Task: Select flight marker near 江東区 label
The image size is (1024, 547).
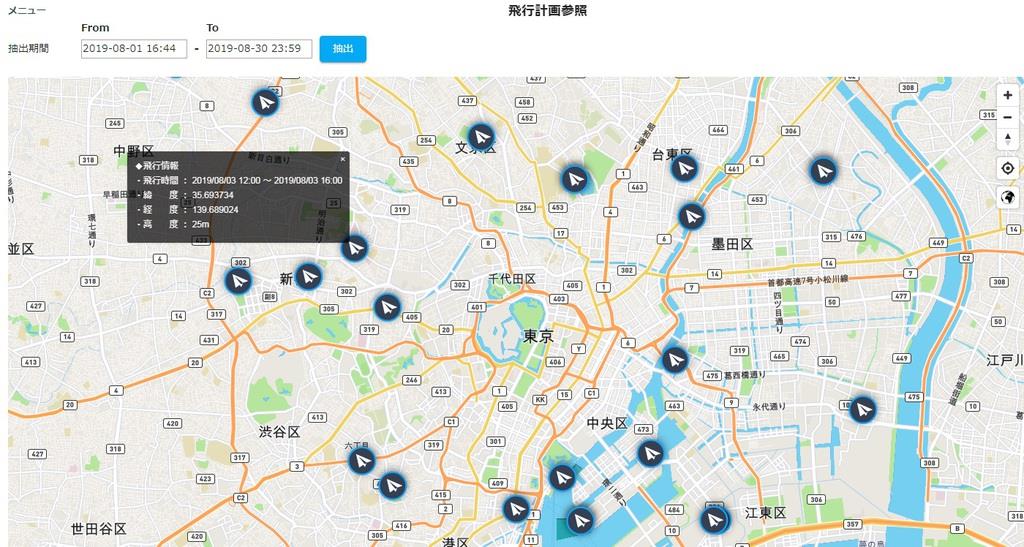Action: click(713, 520)
